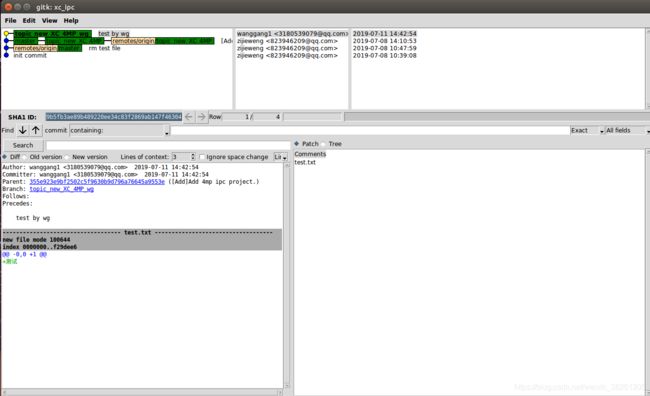Click the SHA1 ID field

pyautogui.click(x=114, y=117)
